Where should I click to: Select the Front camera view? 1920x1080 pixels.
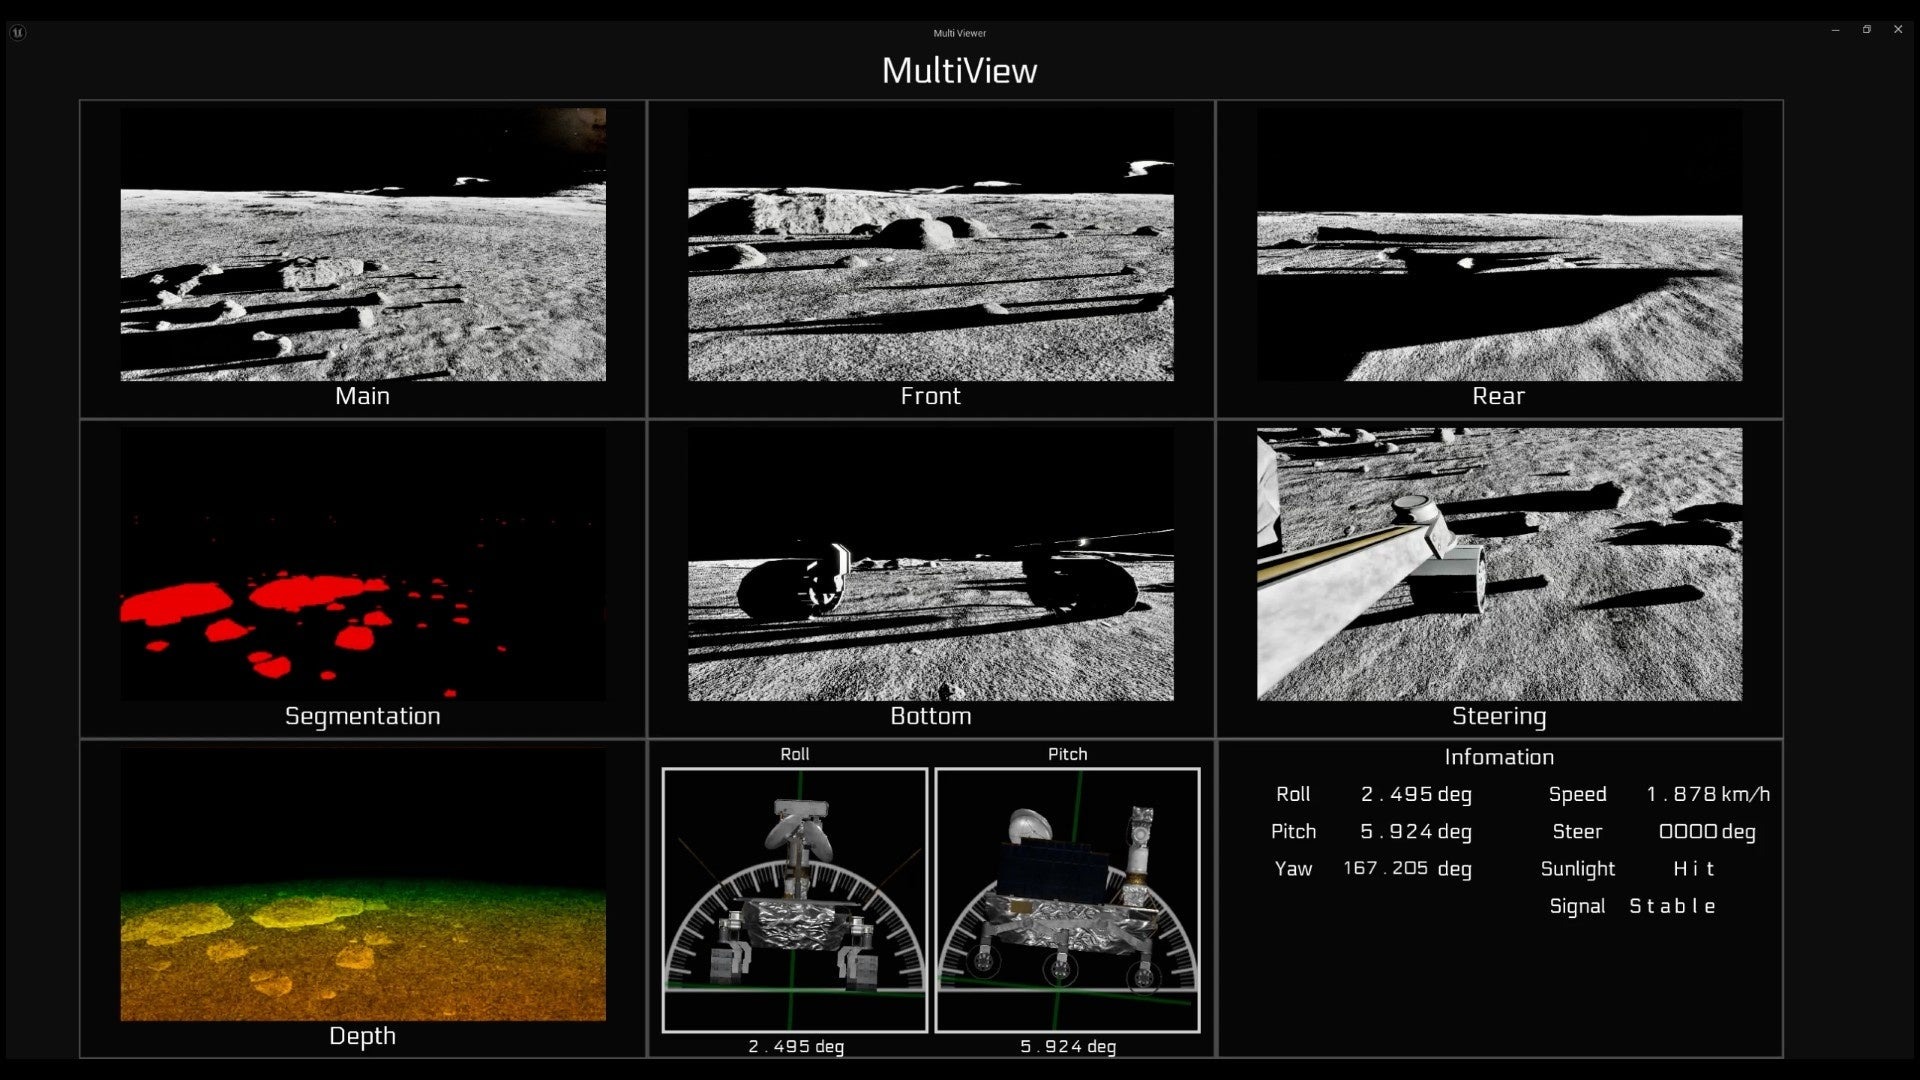[x=931, y=244]
